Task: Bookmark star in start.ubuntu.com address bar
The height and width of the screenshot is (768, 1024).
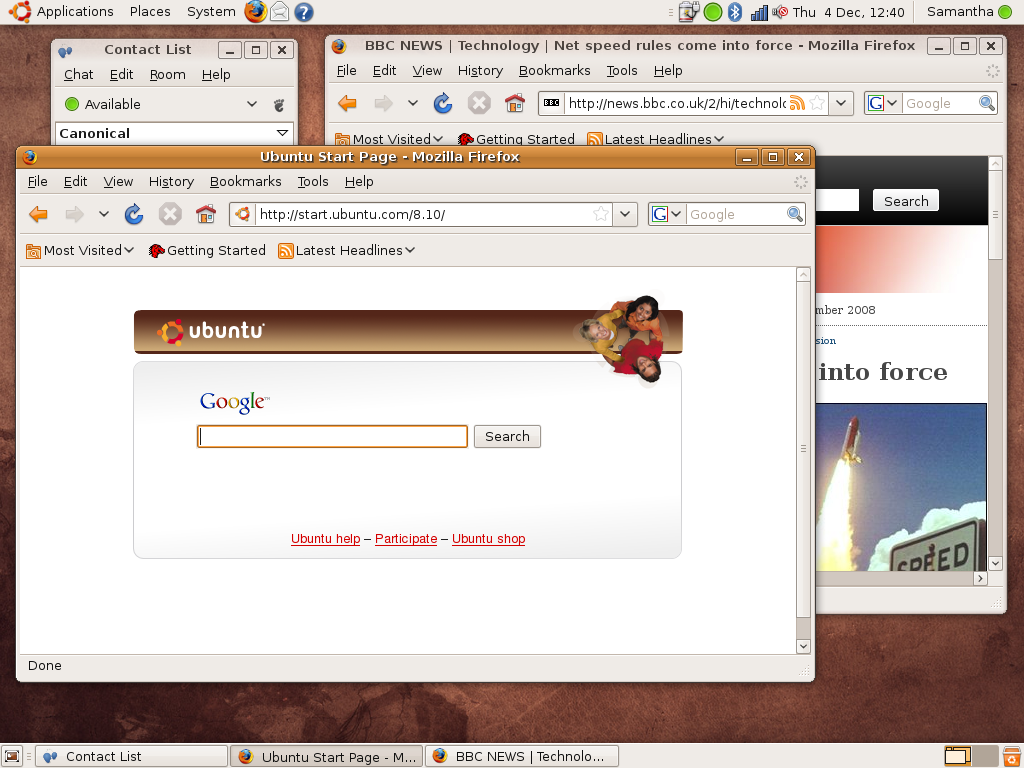Action: point(601,214)
